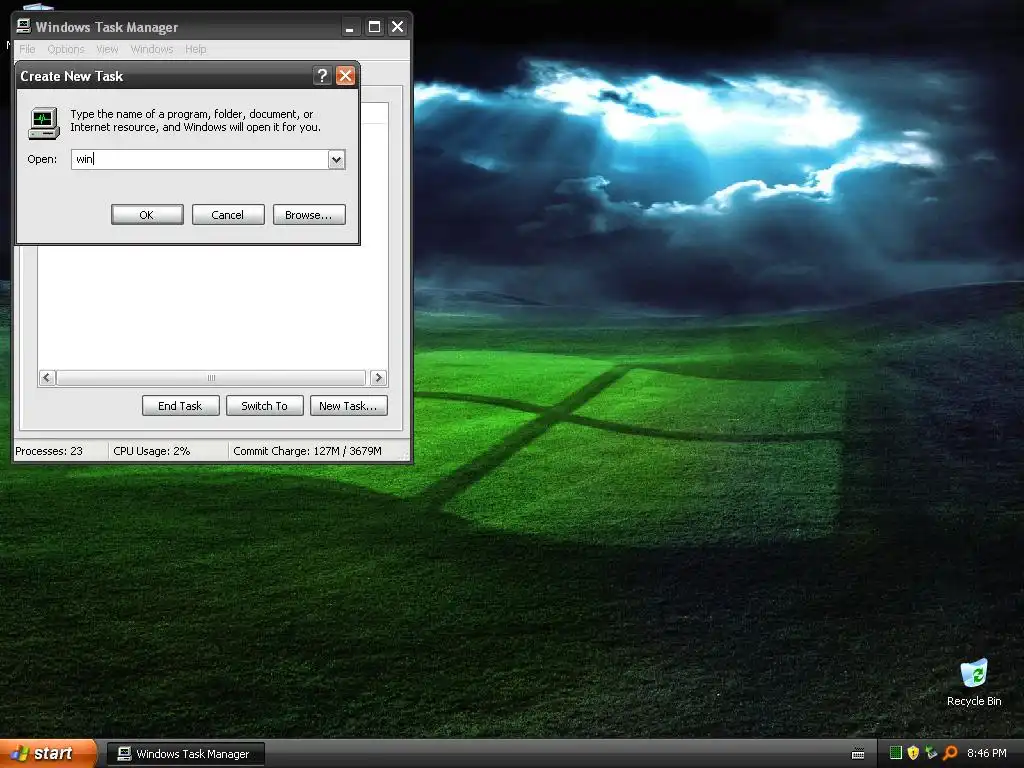Click the yellow security shield tray icon
Viewport: 1024px width, 768px height.
point(913,753)
